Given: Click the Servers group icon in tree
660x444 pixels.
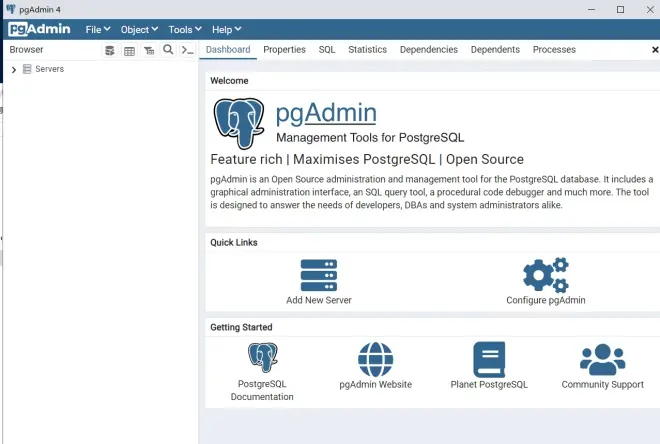Looking at the screenshot, I should (27, 69).
